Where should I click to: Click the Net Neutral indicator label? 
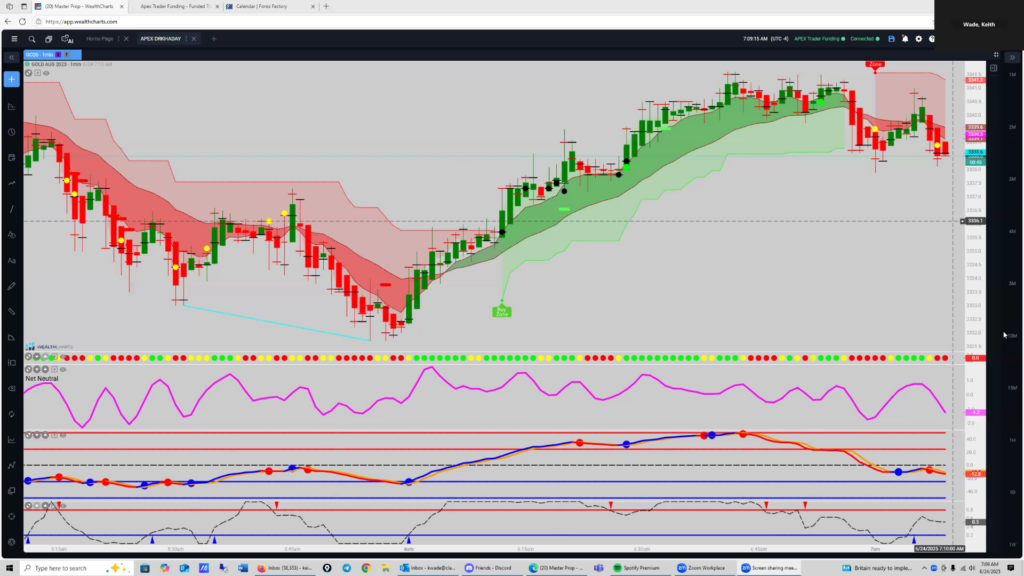tap(42, 379)
